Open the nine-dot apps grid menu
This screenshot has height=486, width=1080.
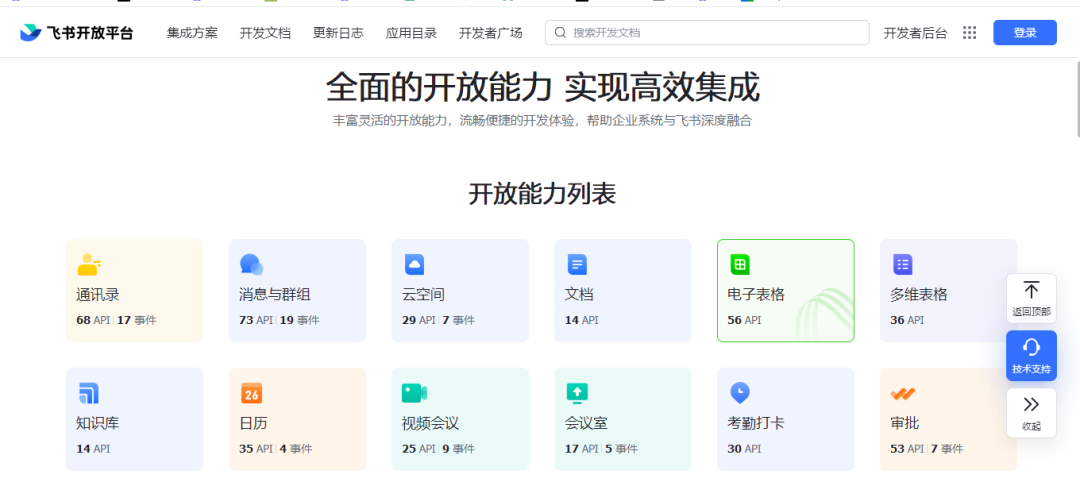(970, 32)
